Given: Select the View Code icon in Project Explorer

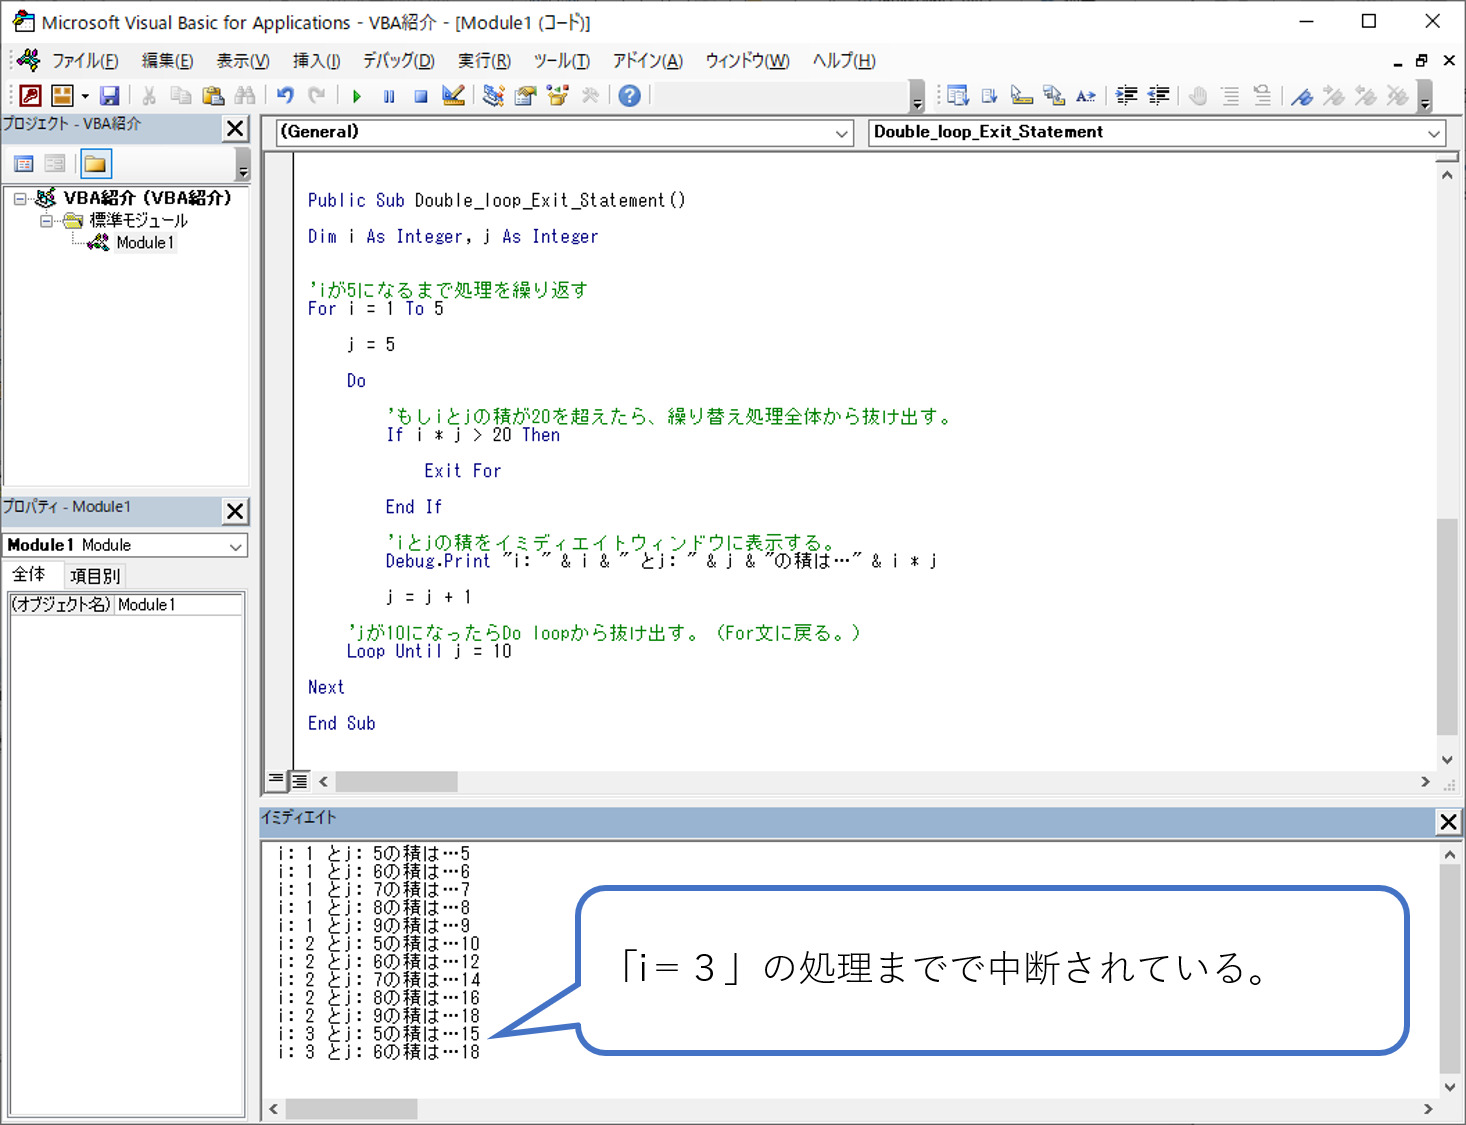Looking at the screenshot, I should (x=25, y=163).
